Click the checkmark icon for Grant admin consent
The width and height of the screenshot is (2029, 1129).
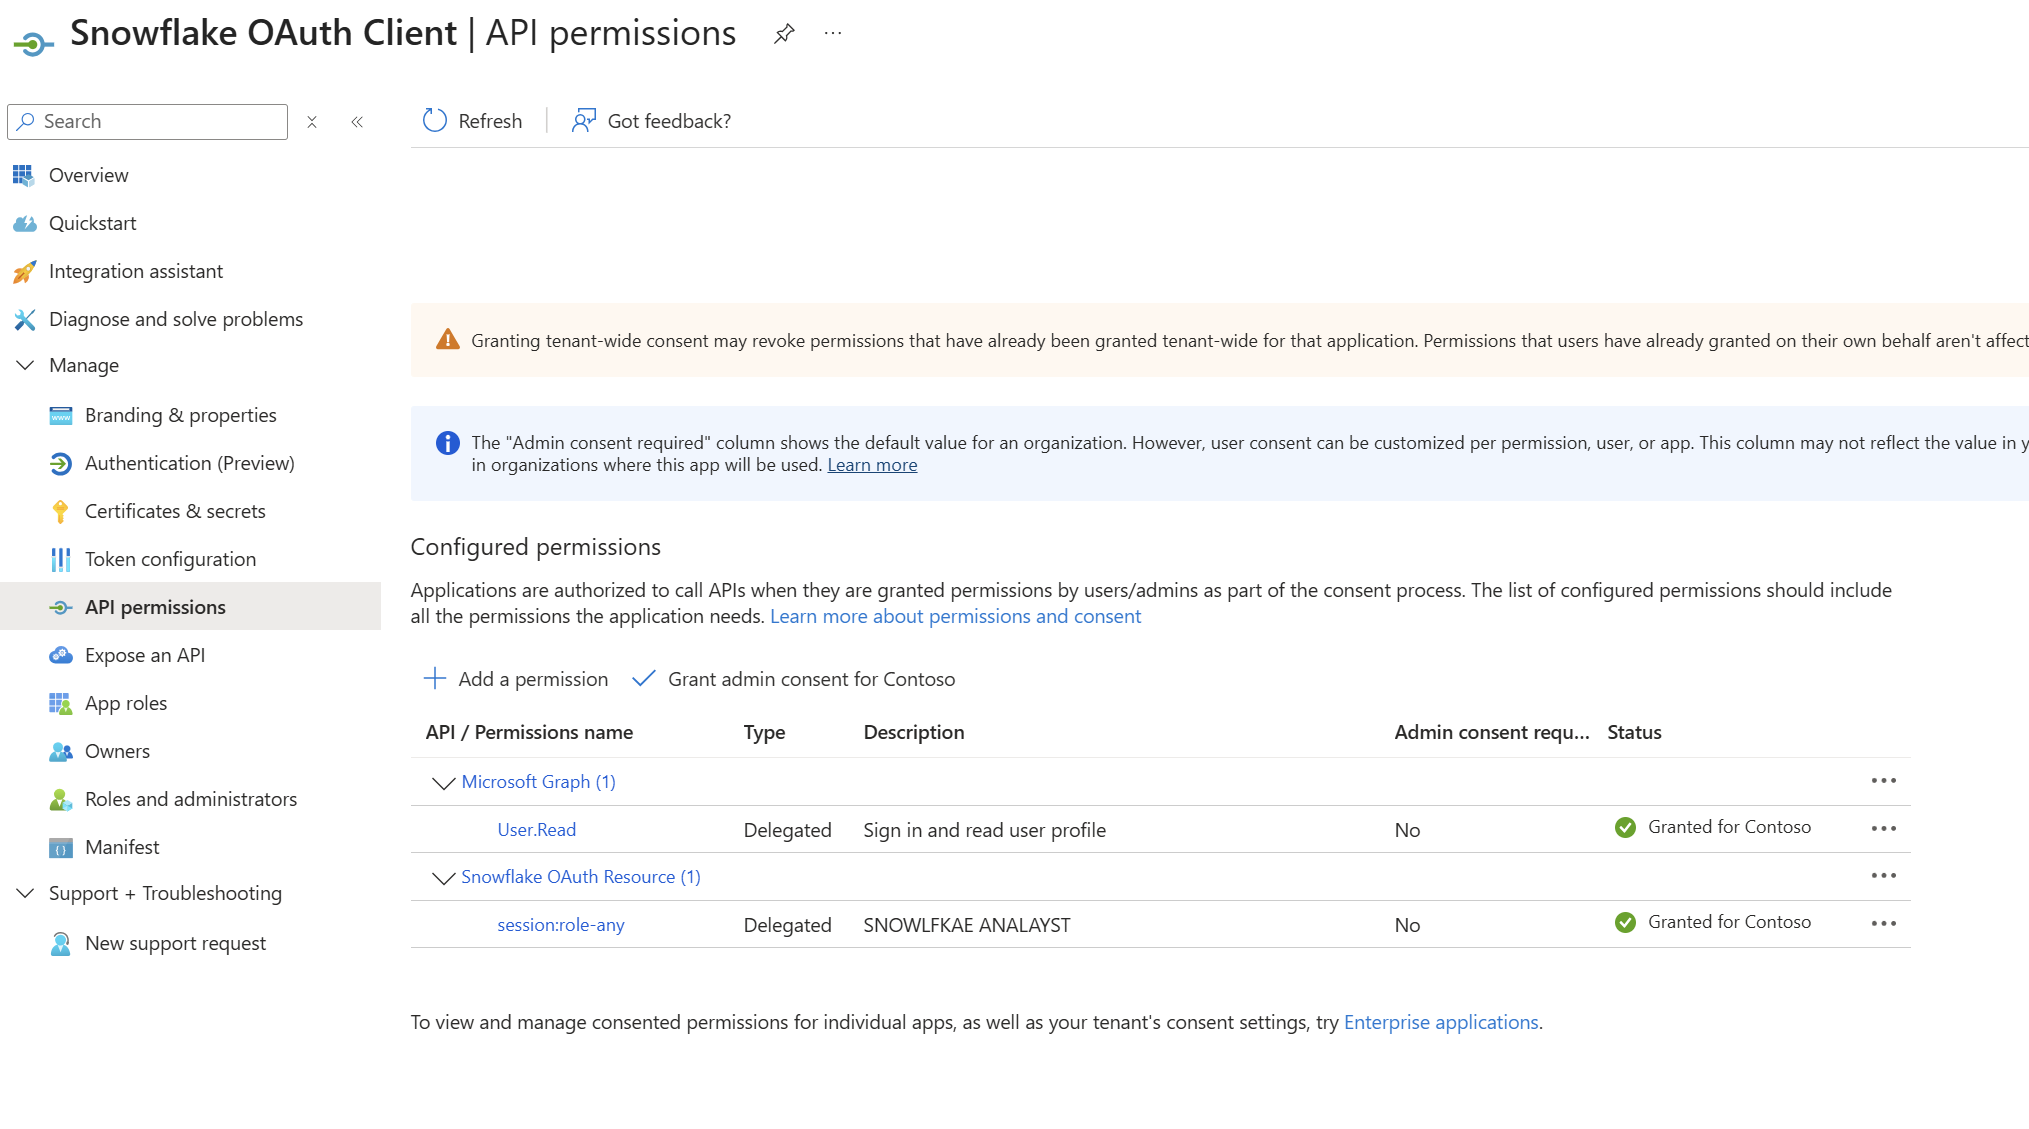tap(644, 679)
